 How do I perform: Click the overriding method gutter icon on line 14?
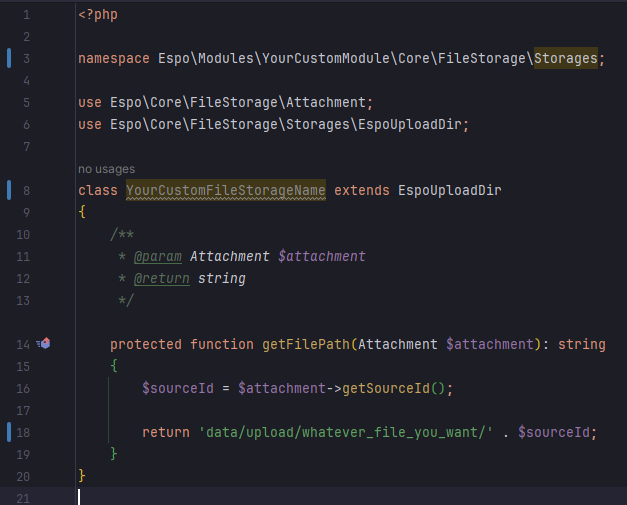[44, 343]
